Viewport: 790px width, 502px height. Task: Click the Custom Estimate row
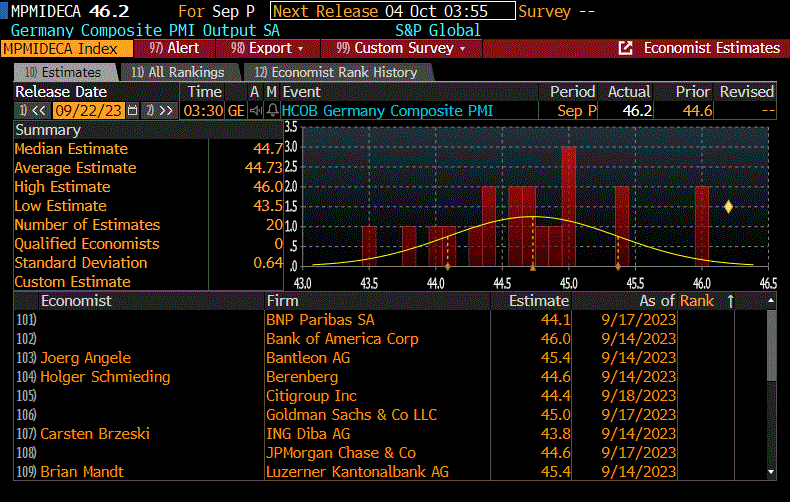click(x=148, y=282)
